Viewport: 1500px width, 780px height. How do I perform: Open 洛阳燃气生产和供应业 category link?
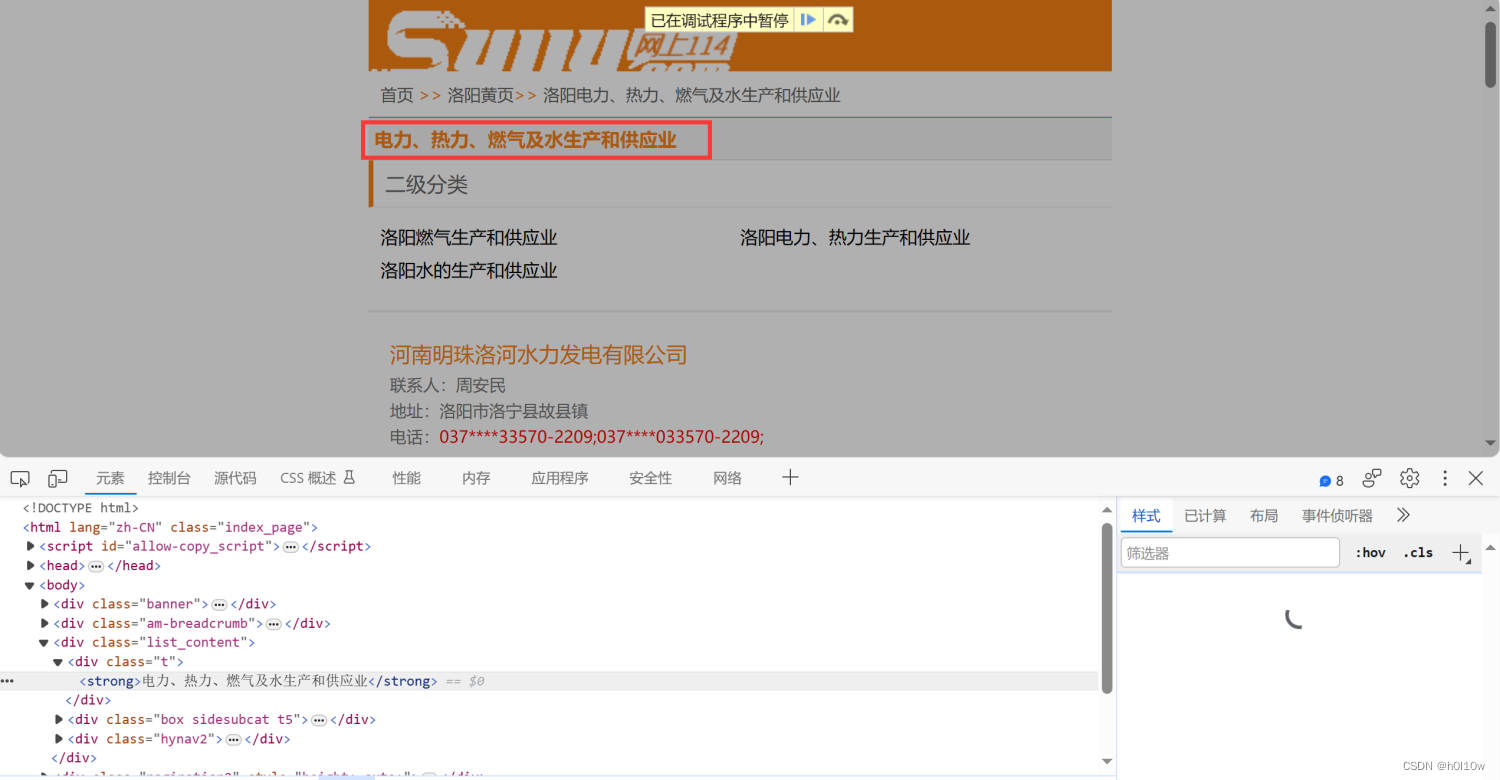click(469, 238)
